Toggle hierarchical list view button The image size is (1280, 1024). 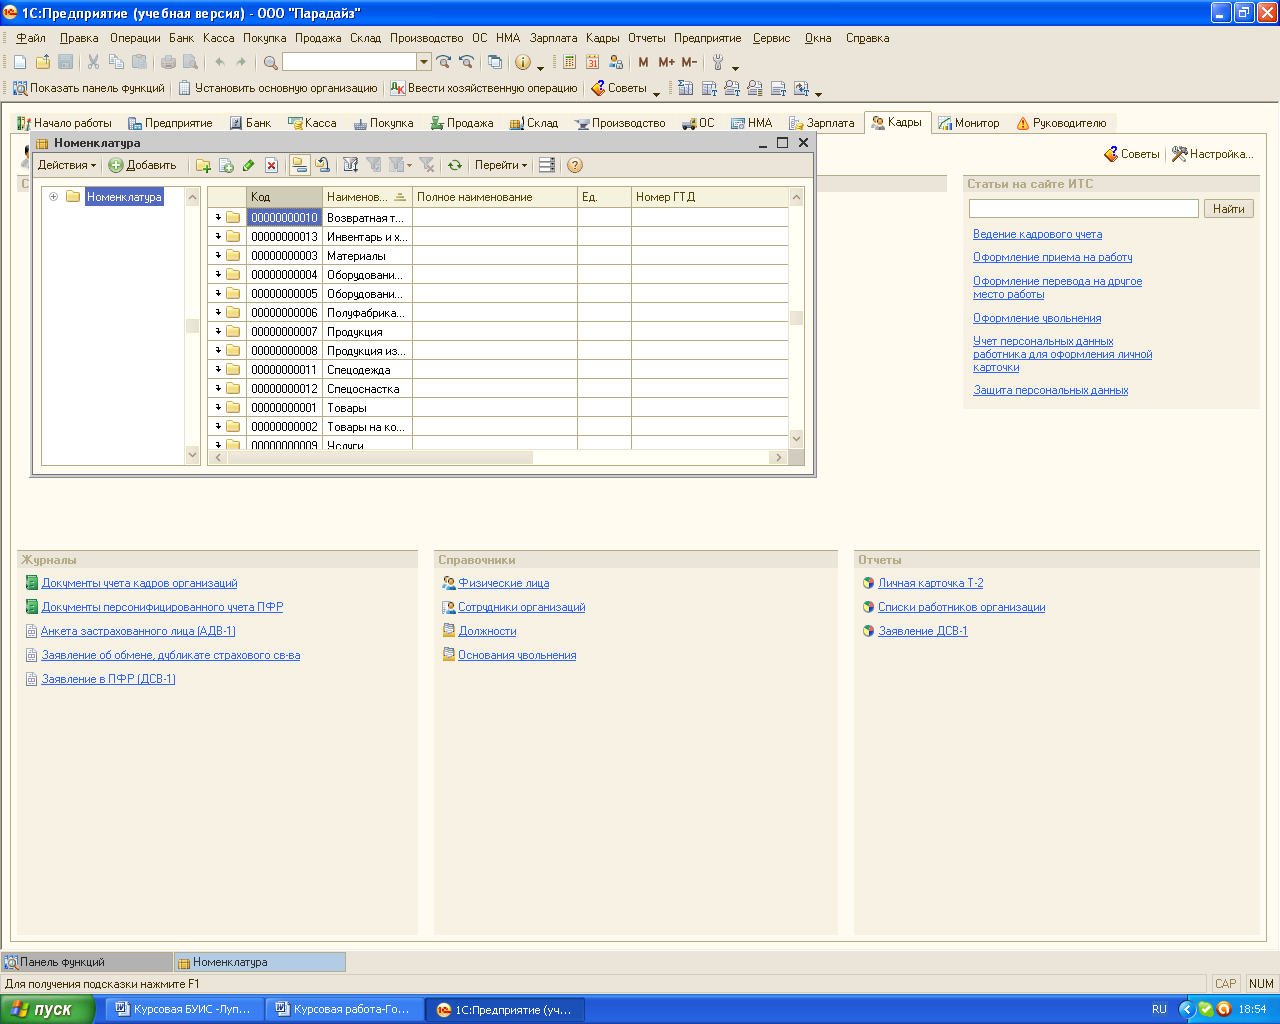[299, 166]
